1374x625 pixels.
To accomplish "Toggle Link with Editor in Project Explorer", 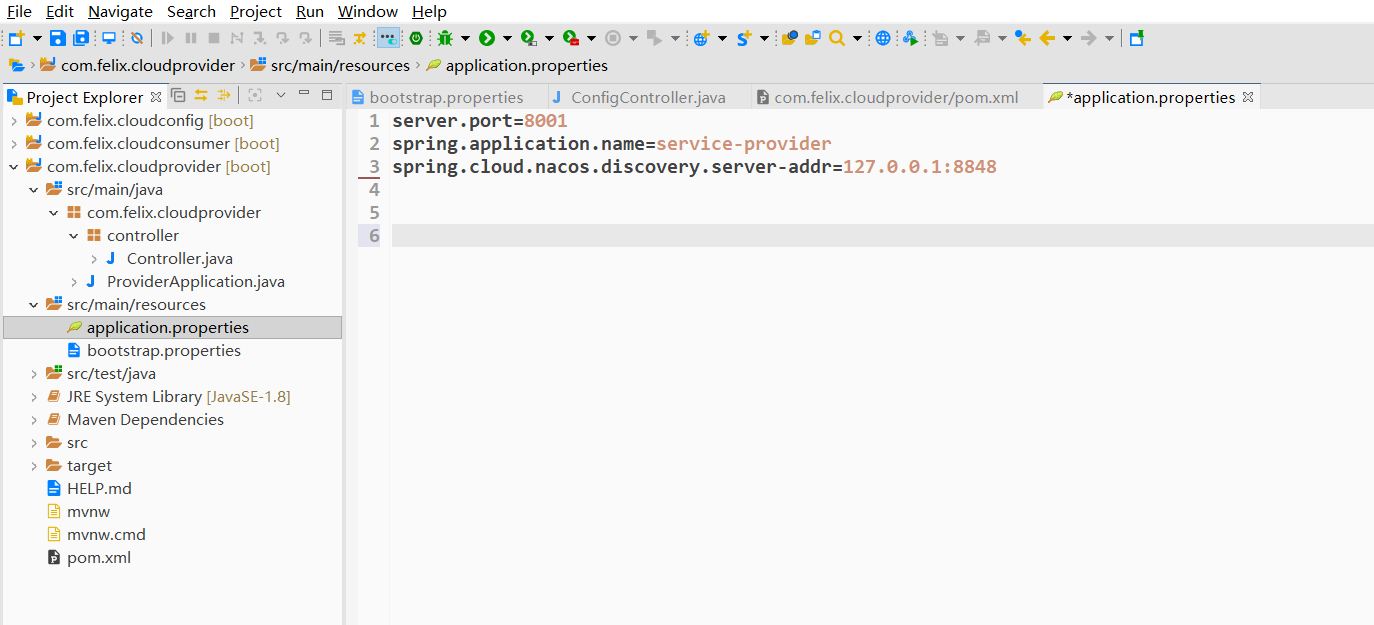I will (201, 96).
